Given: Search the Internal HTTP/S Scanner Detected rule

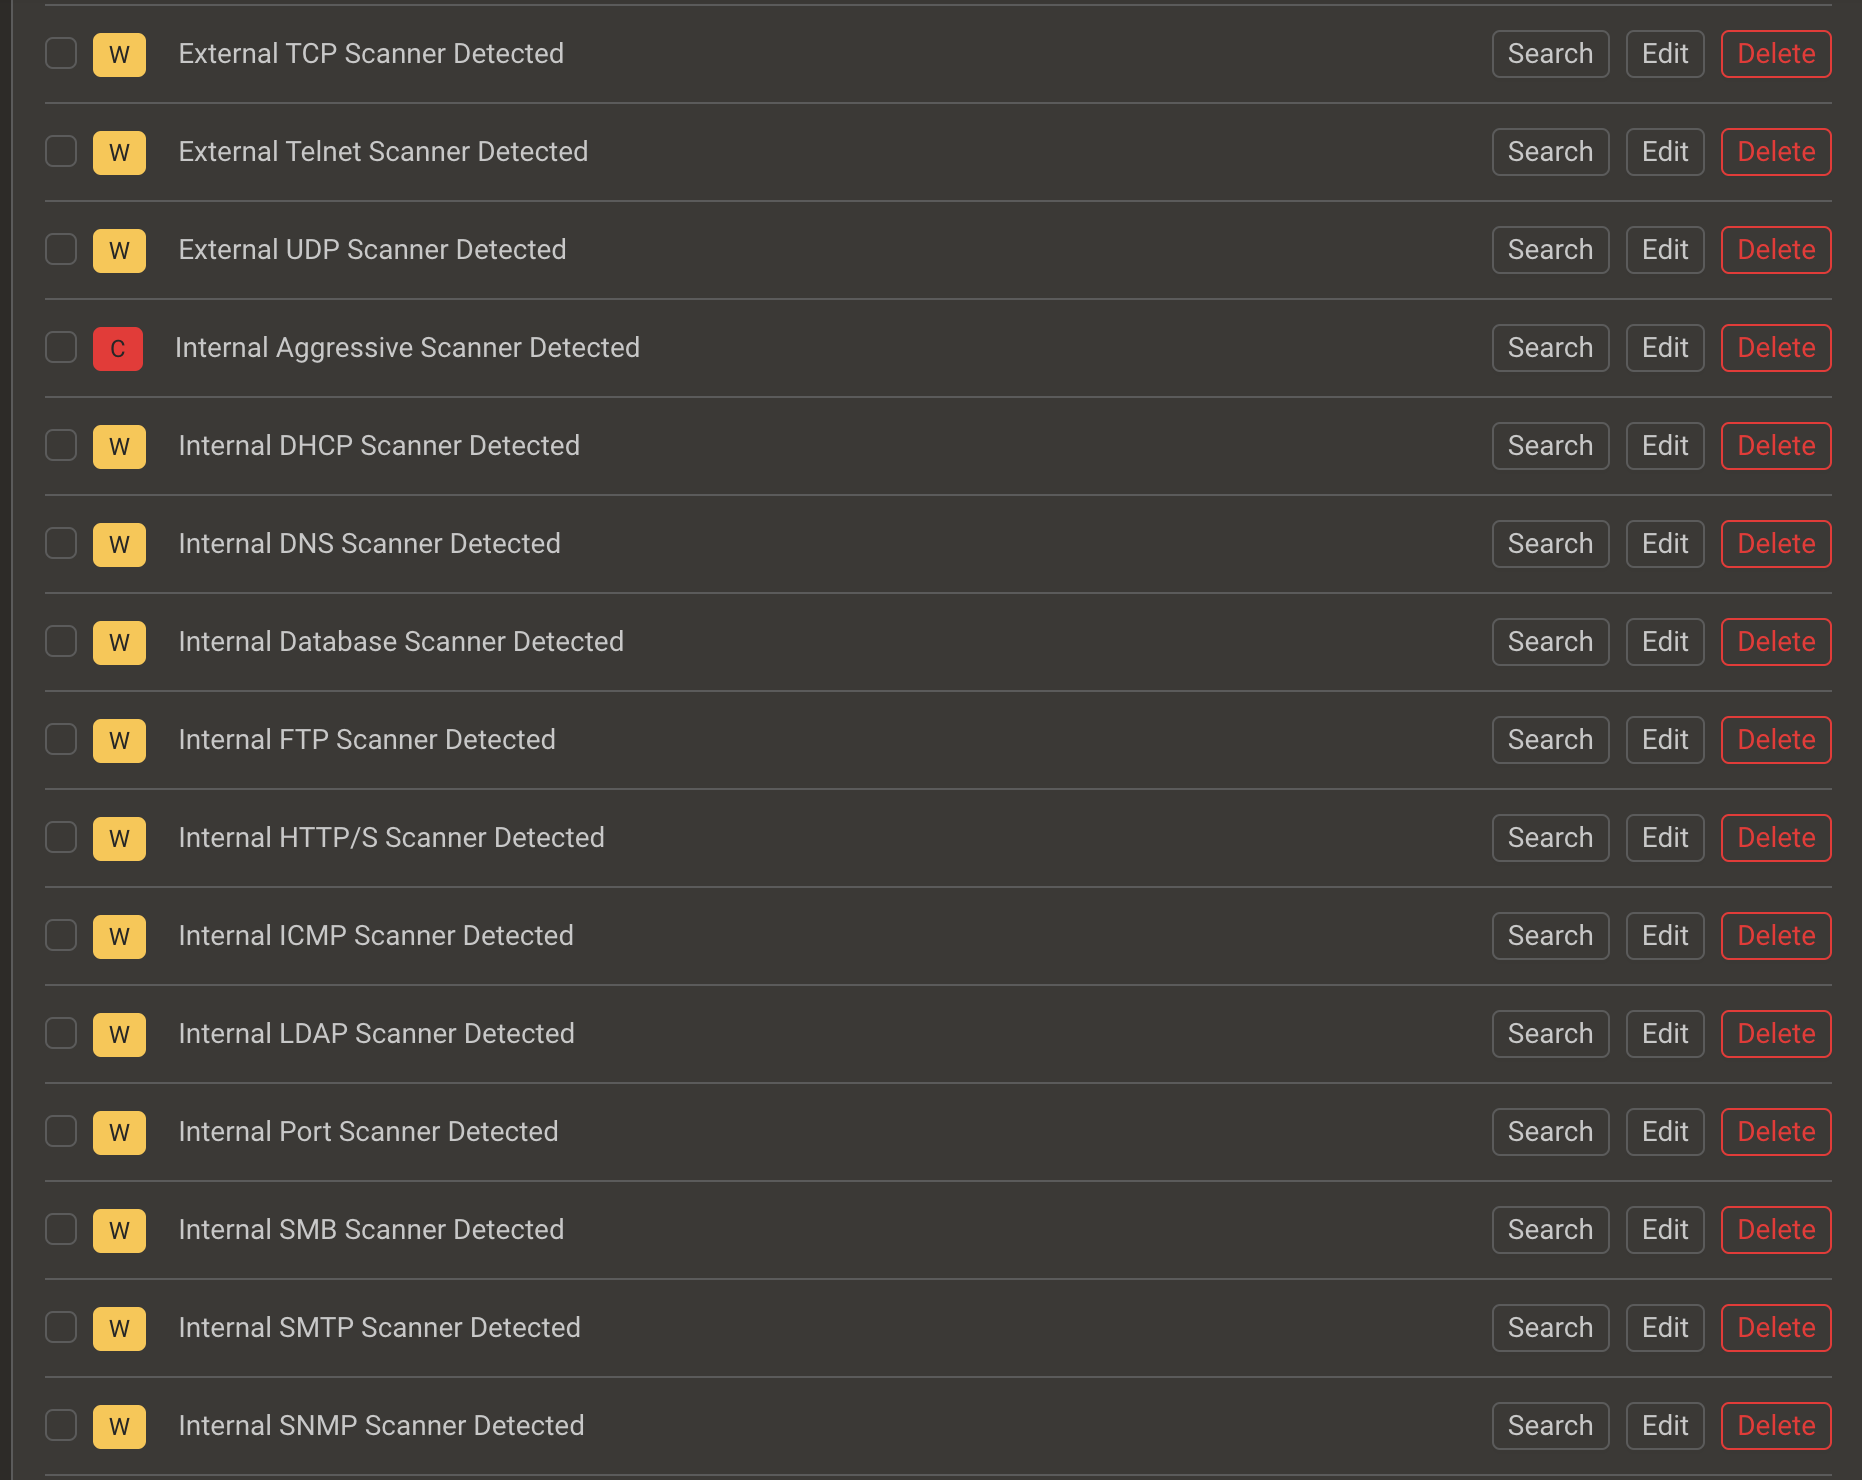Looking at the screenshot, I should [x=1550, y=838].
